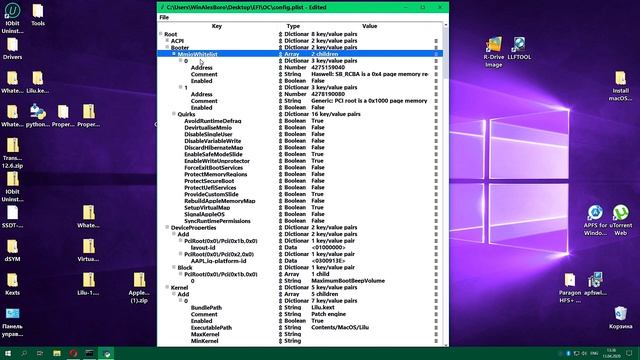
Task: Open the File menu in ProperTree
Action: click(x=164, y=17)
